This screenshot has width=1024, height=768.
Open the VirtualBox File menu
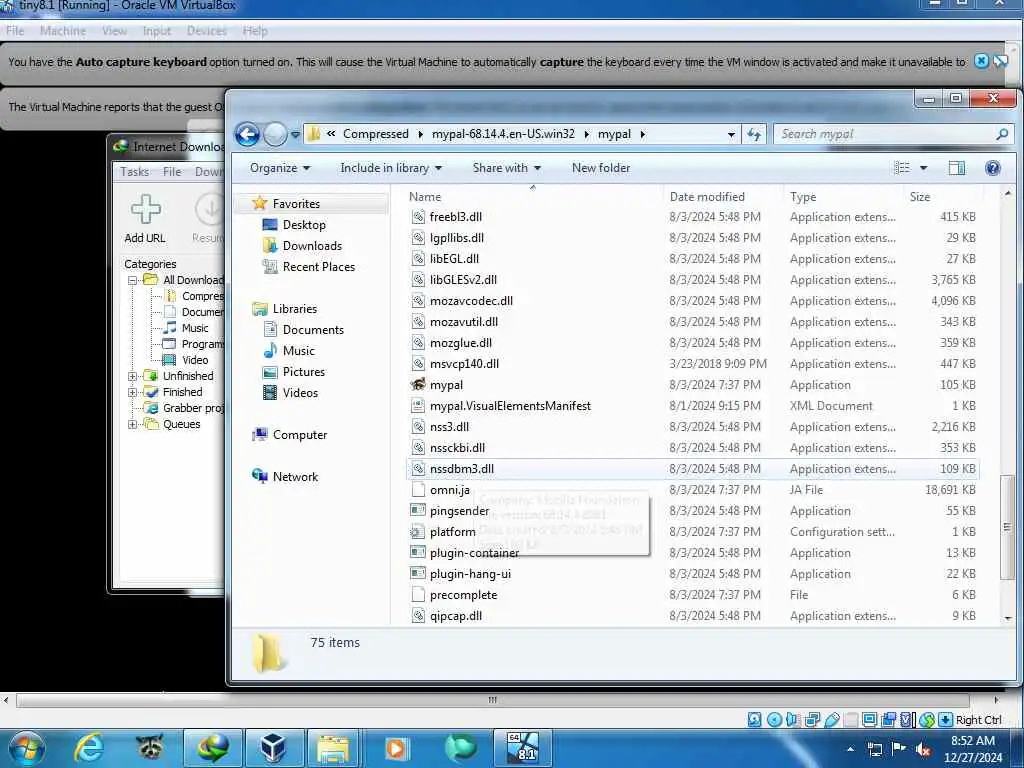pyautogui.click(x=15, y=31)
